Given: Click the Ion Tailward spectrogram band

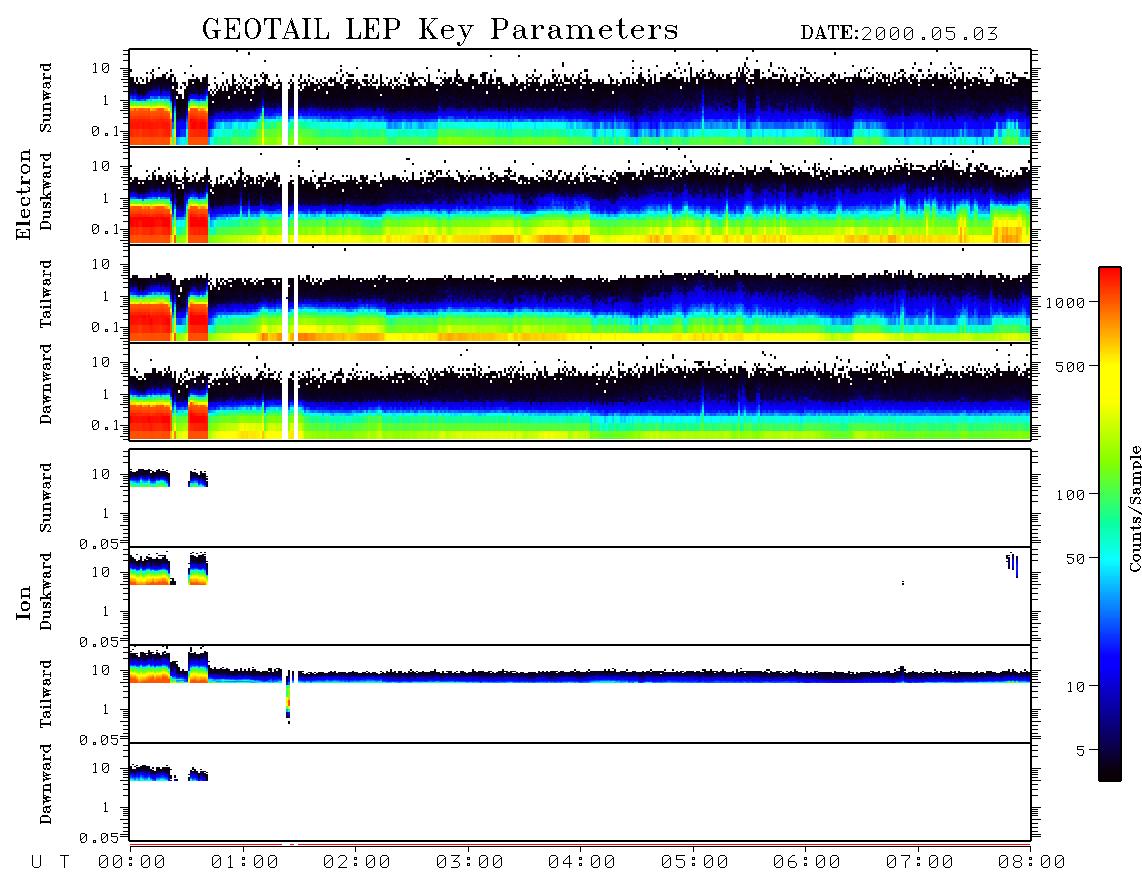Looking at the screenshot, I should (x=580, y=676).
